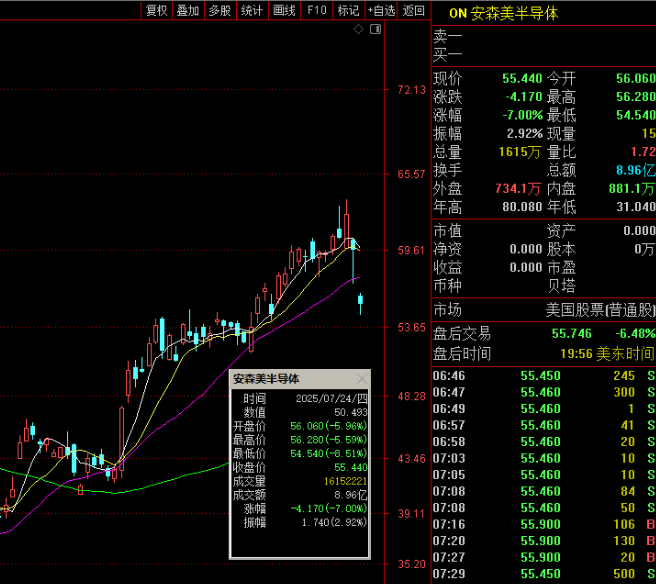Select the 06:49 trade tick row
656x584 pixels.
click(x=543, y=409)
